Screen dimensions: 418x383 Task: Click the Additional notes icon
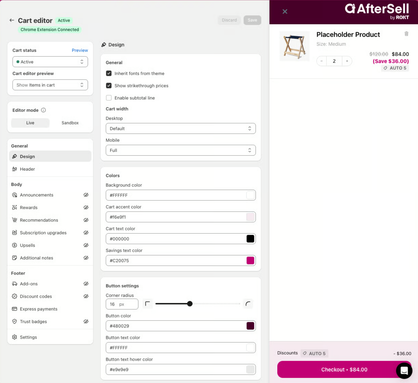(14, 258)
